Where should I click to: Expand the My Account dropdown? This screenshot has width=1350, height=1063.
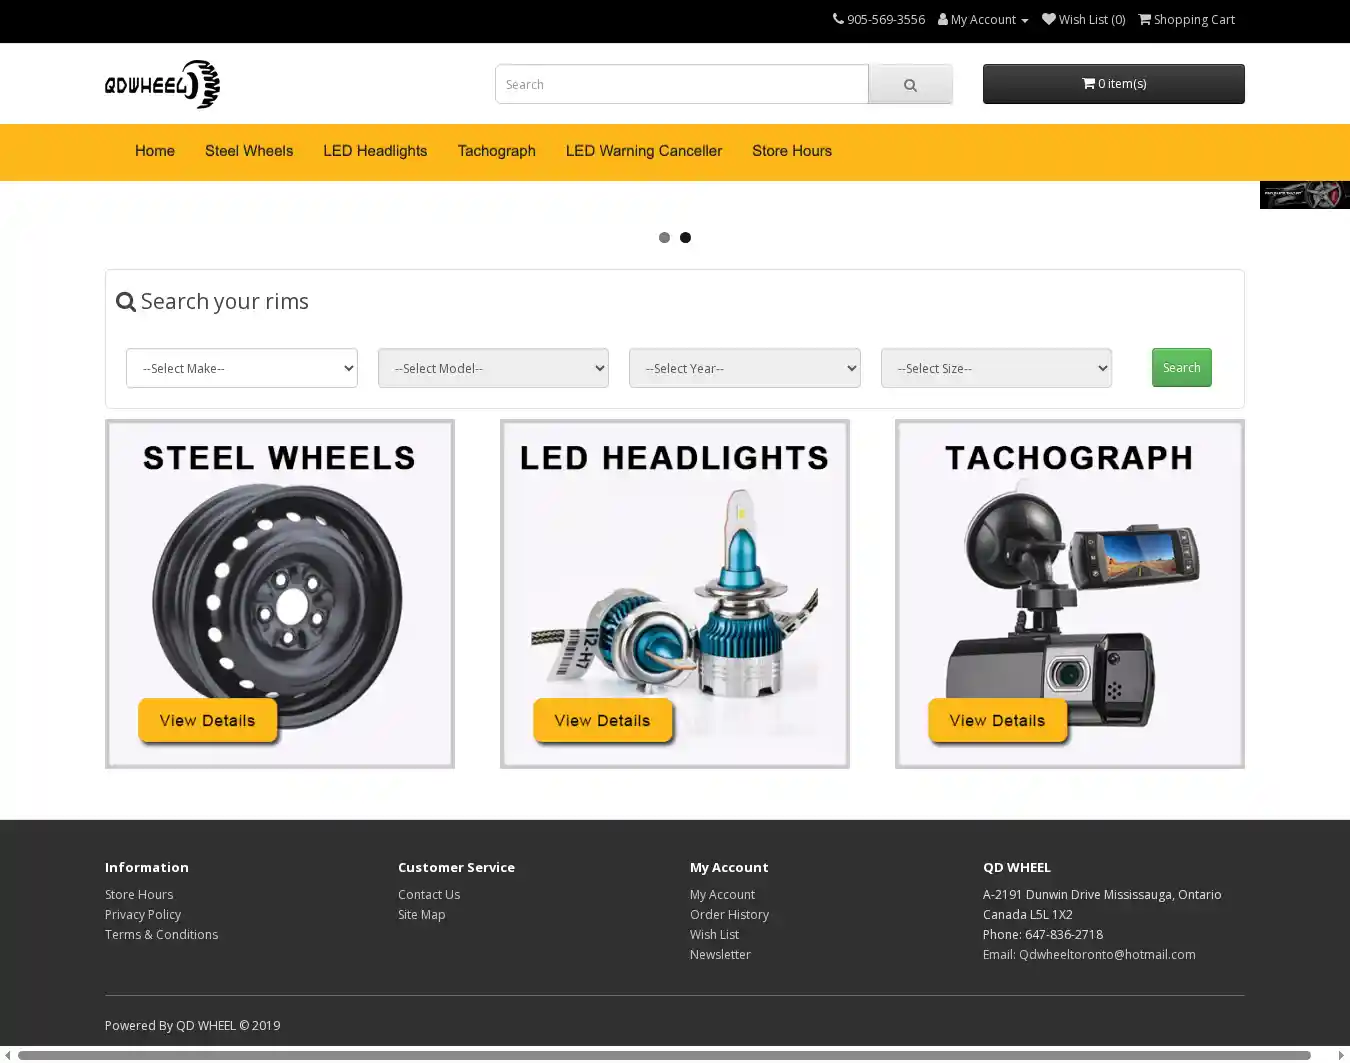point(983,20)
